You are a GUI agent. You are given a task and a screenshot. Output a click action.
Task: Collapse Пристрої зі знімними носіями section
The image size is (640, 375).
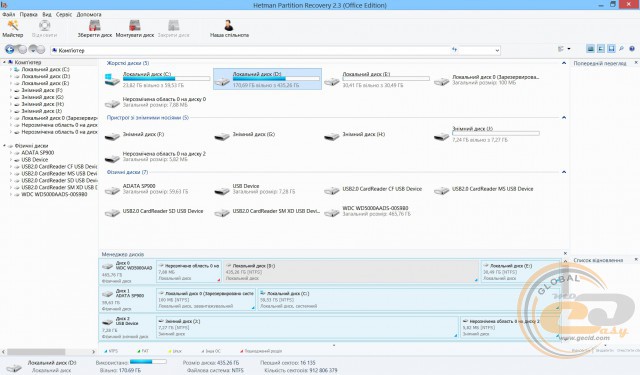pos(564,118)
